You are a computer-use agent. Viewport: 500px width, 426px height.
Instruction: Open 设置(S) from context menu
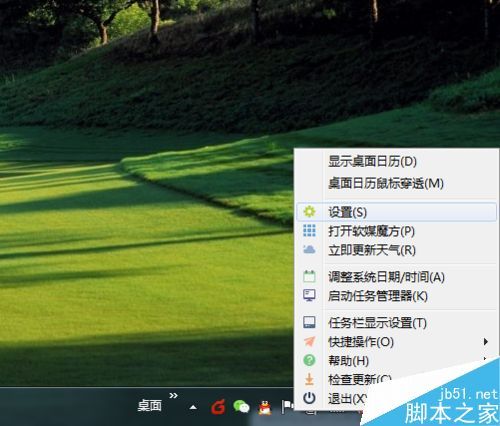coord(396,212)
